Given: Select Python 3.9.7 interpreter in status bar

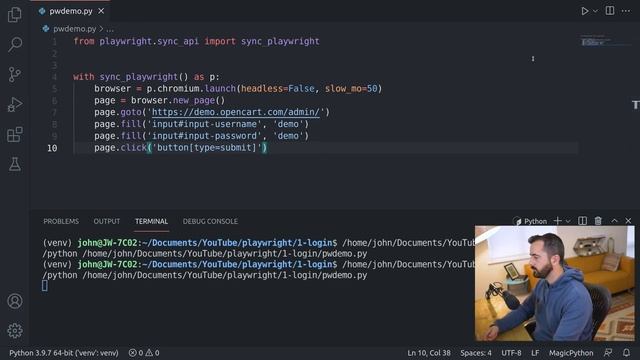Looking at the screenshot, I should point(64,353).
